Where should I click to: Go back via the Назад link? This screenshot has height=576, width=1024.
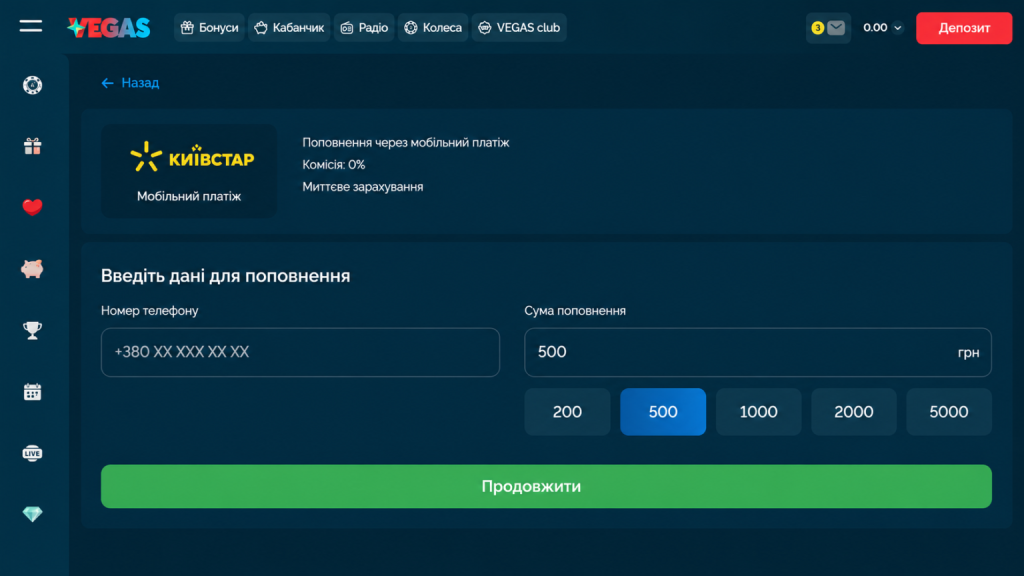click(131, 83)
